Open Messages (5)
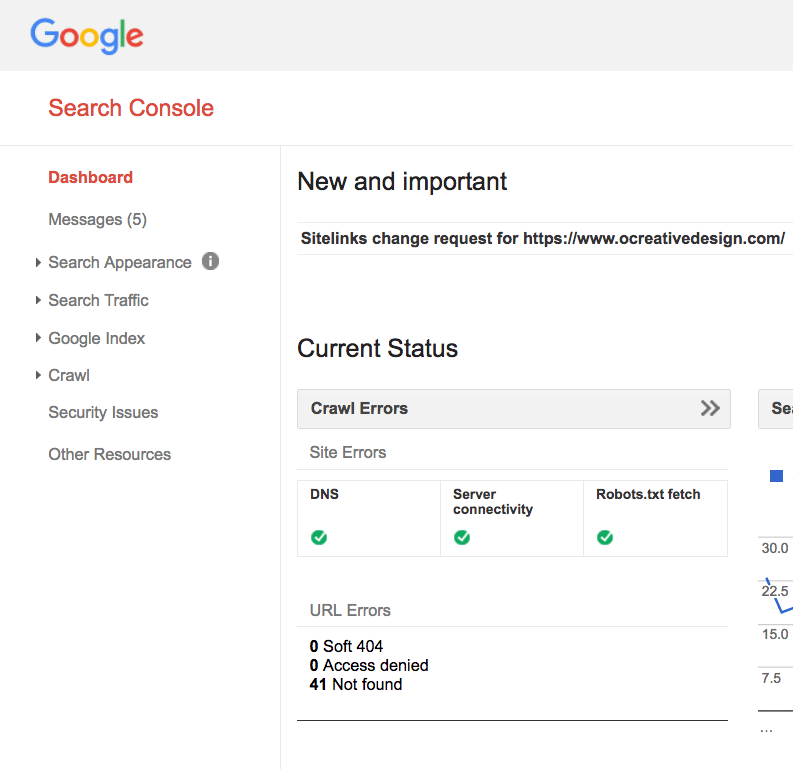793x769 pixels. [x=98, y=219]
